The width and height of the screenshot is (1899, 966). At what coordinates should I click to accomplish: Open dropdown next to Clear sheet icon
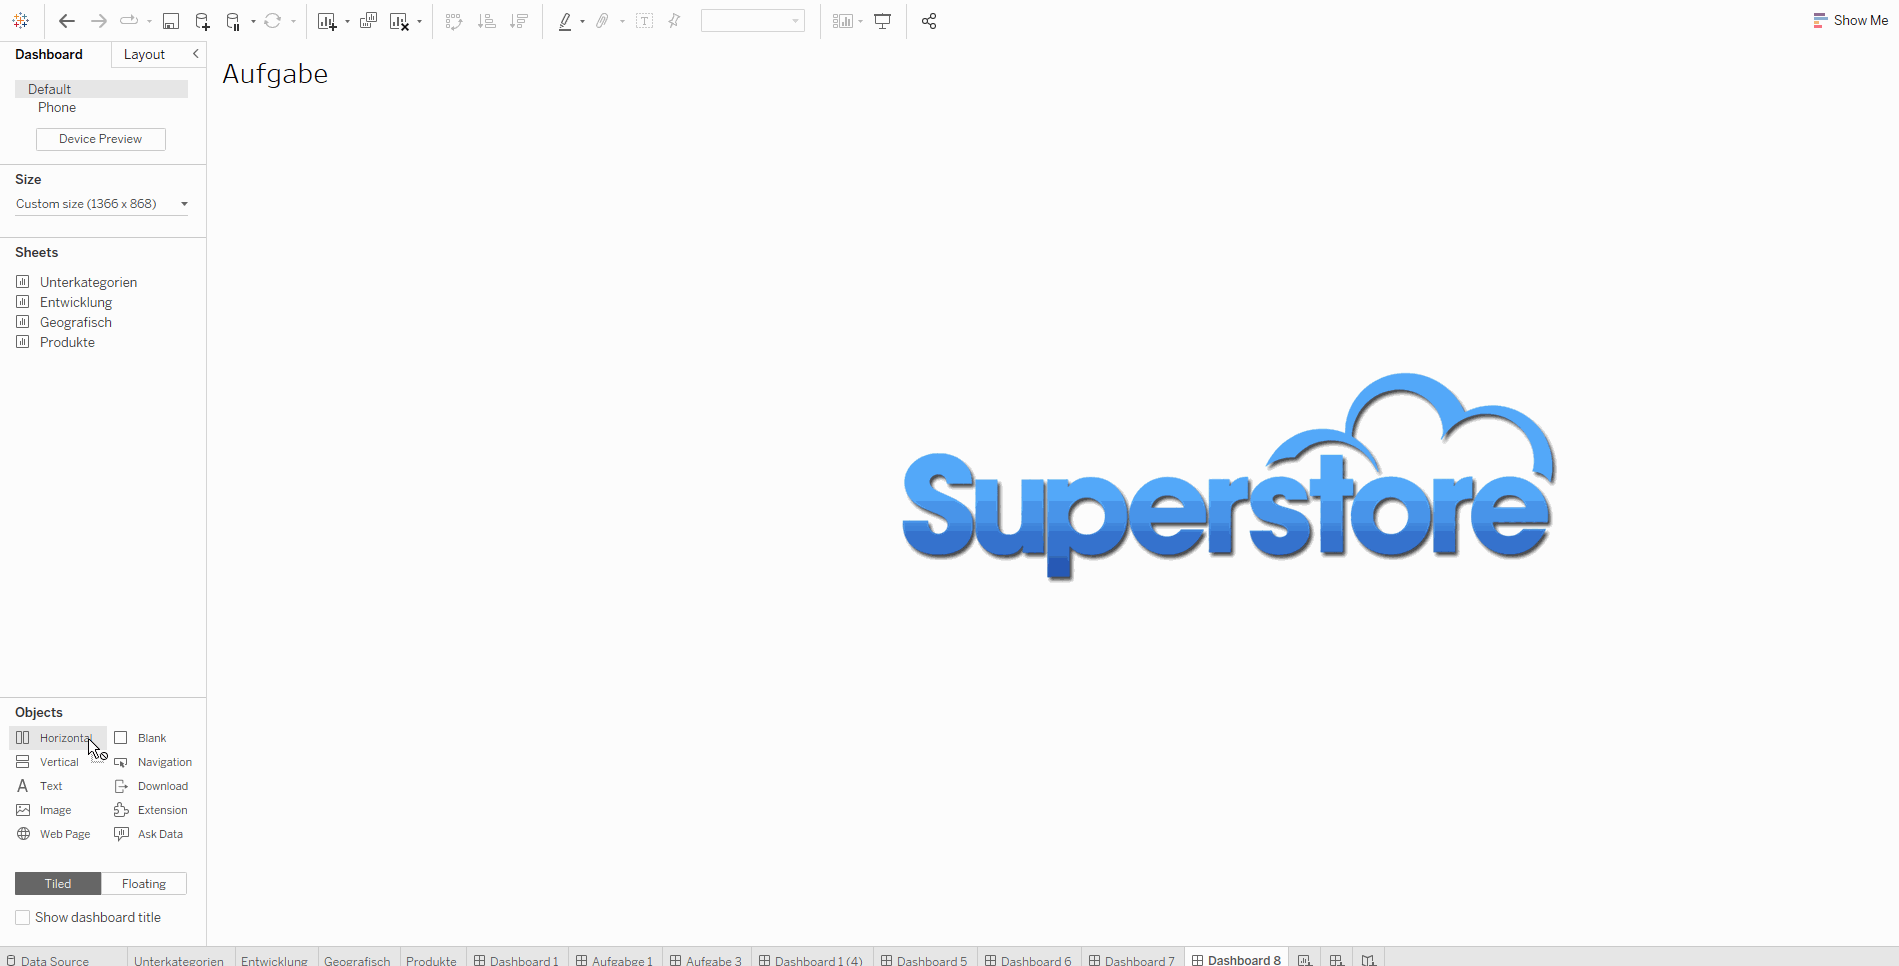coord(419,22)
